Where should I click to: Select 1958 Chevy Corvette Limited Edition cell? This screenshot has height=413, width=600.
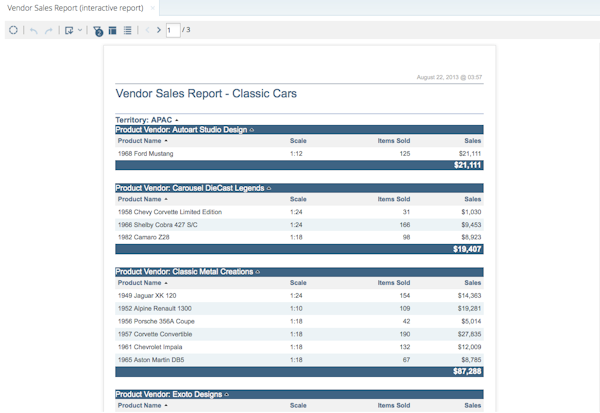tap(170, 212)
